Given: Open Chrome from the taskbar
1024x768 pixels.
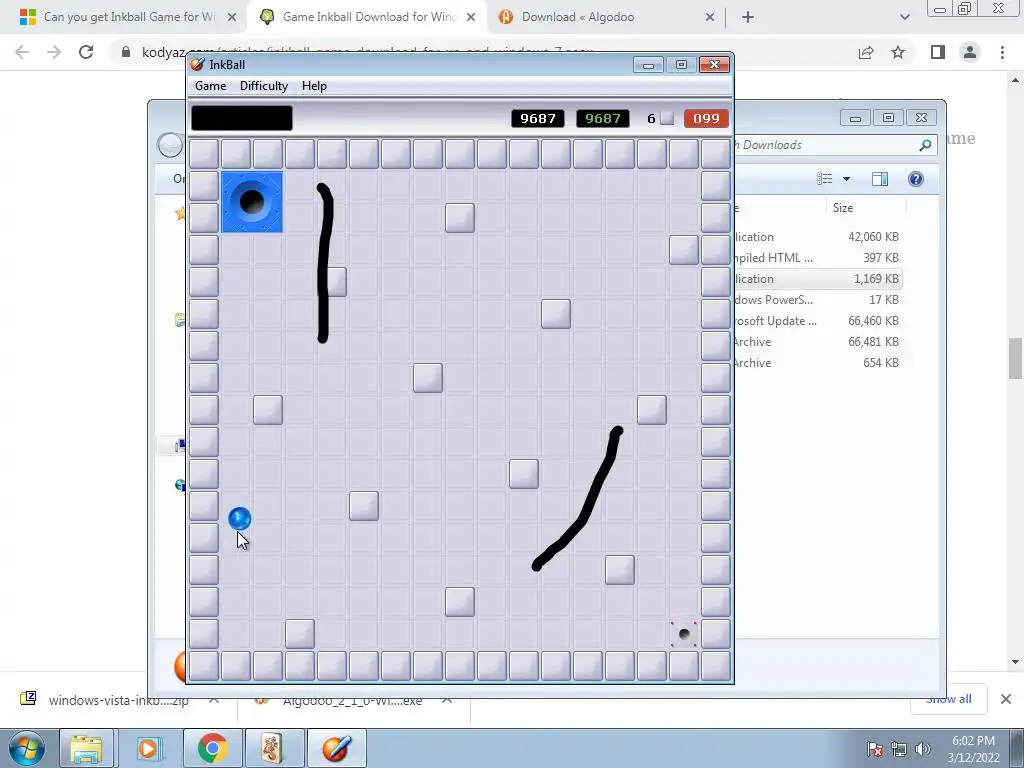Looking at the screenshot, I should pyautogui.click(x=212, y=748).
